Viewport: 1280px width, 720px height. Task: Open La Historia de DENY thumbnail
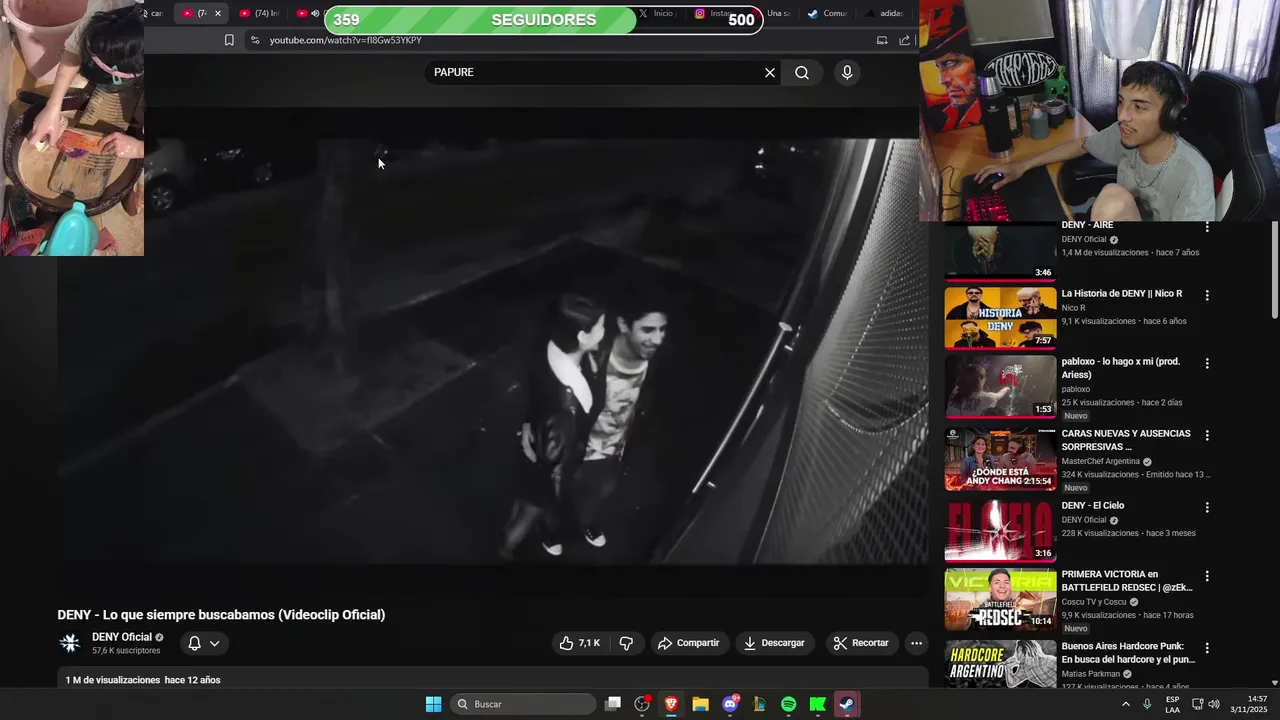pyautogui.click(x=1000, y=318)
